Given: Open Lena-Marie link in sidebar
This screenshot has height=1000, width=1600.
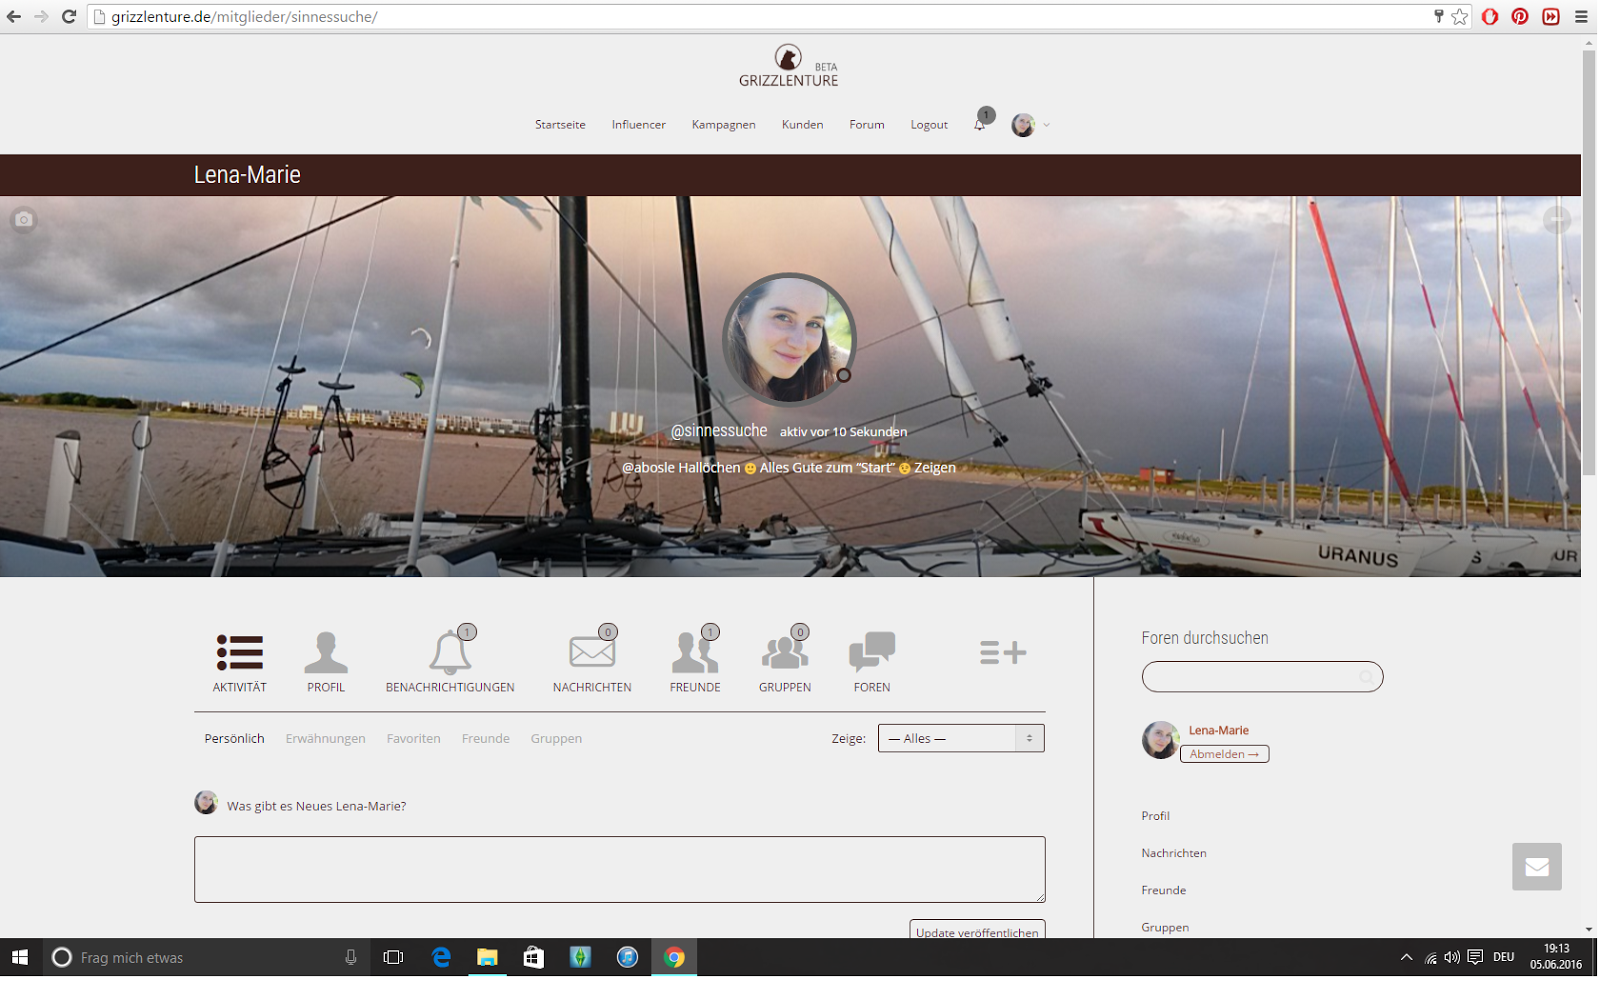Looking at the screenshot, I should coord(1219,730).
